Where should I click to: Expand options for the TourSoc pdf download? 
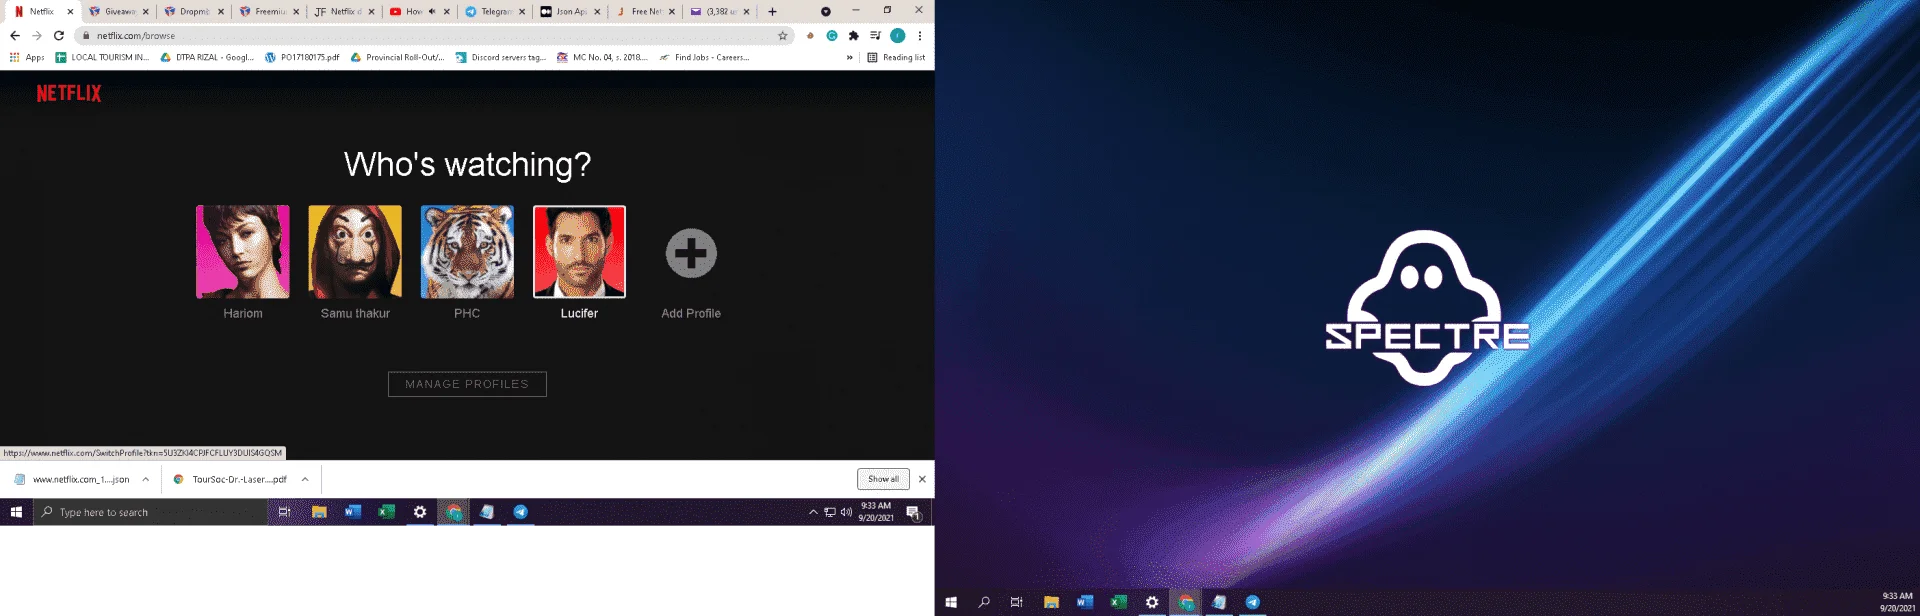[x=305, y=479]
